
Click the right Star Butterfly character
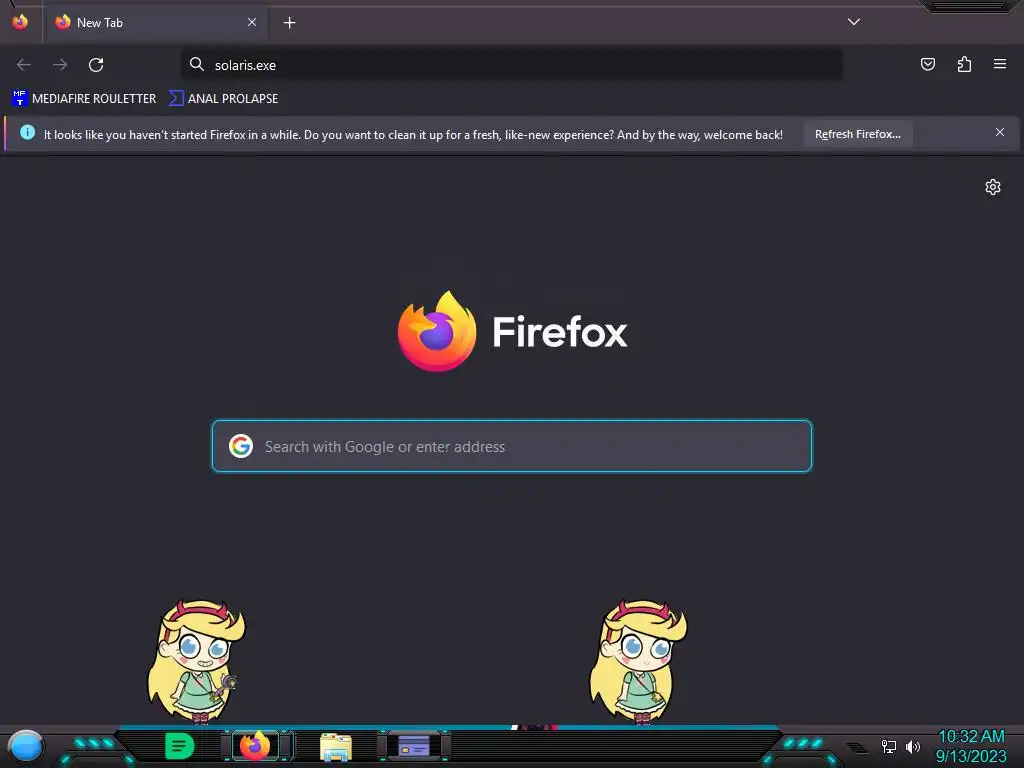(x=638, y=662)
